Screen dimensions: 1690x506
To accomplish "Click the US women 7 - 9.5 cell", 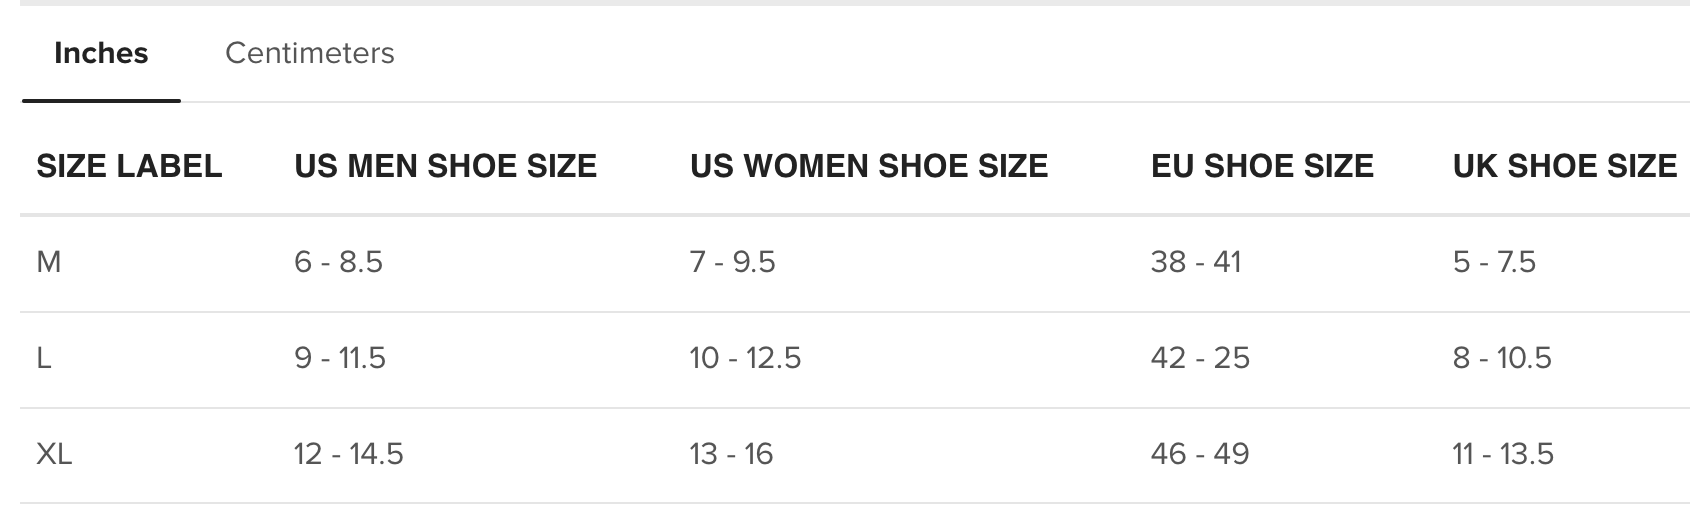I will click(x=732, y=262).
